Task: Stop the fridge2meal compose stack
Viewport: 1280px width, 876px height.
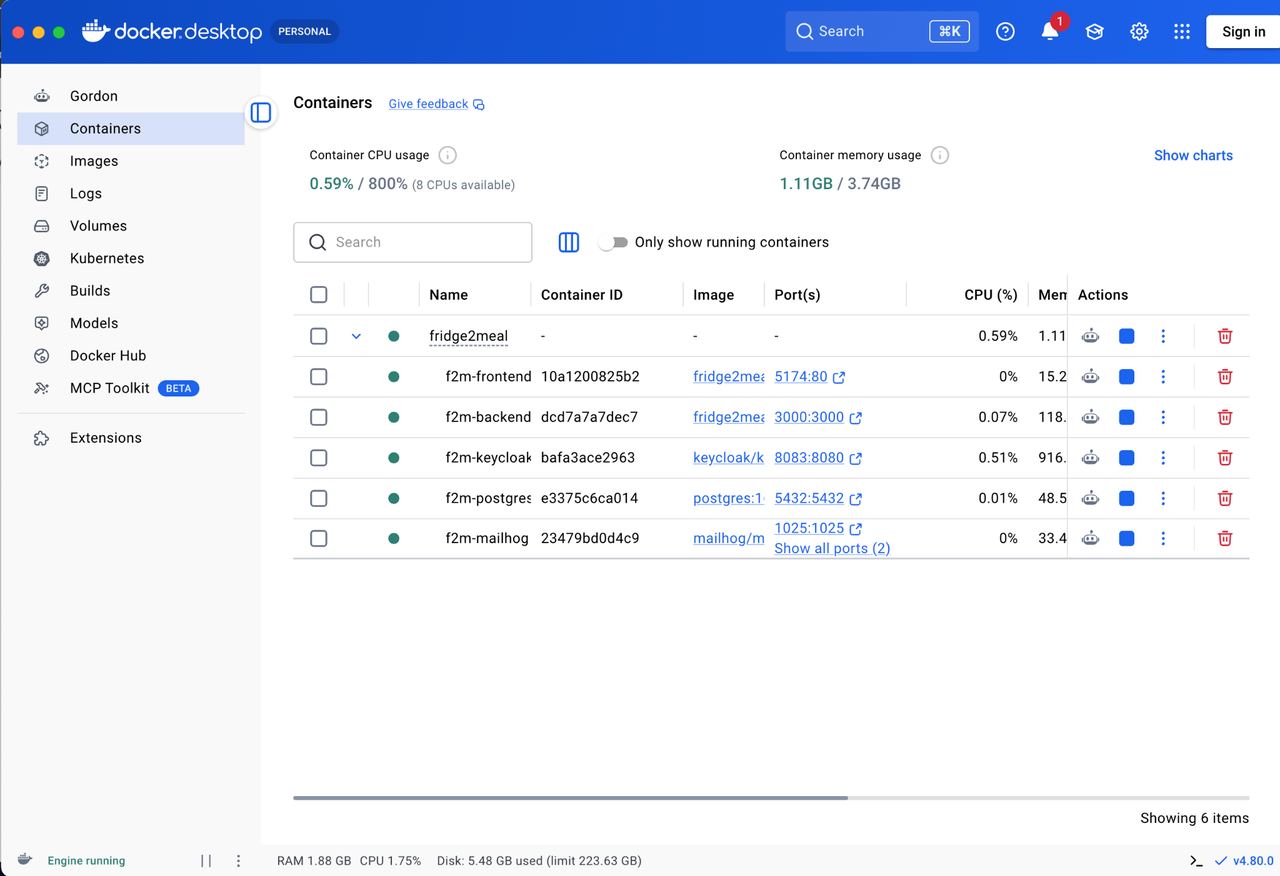Action: click(1127, 336)
